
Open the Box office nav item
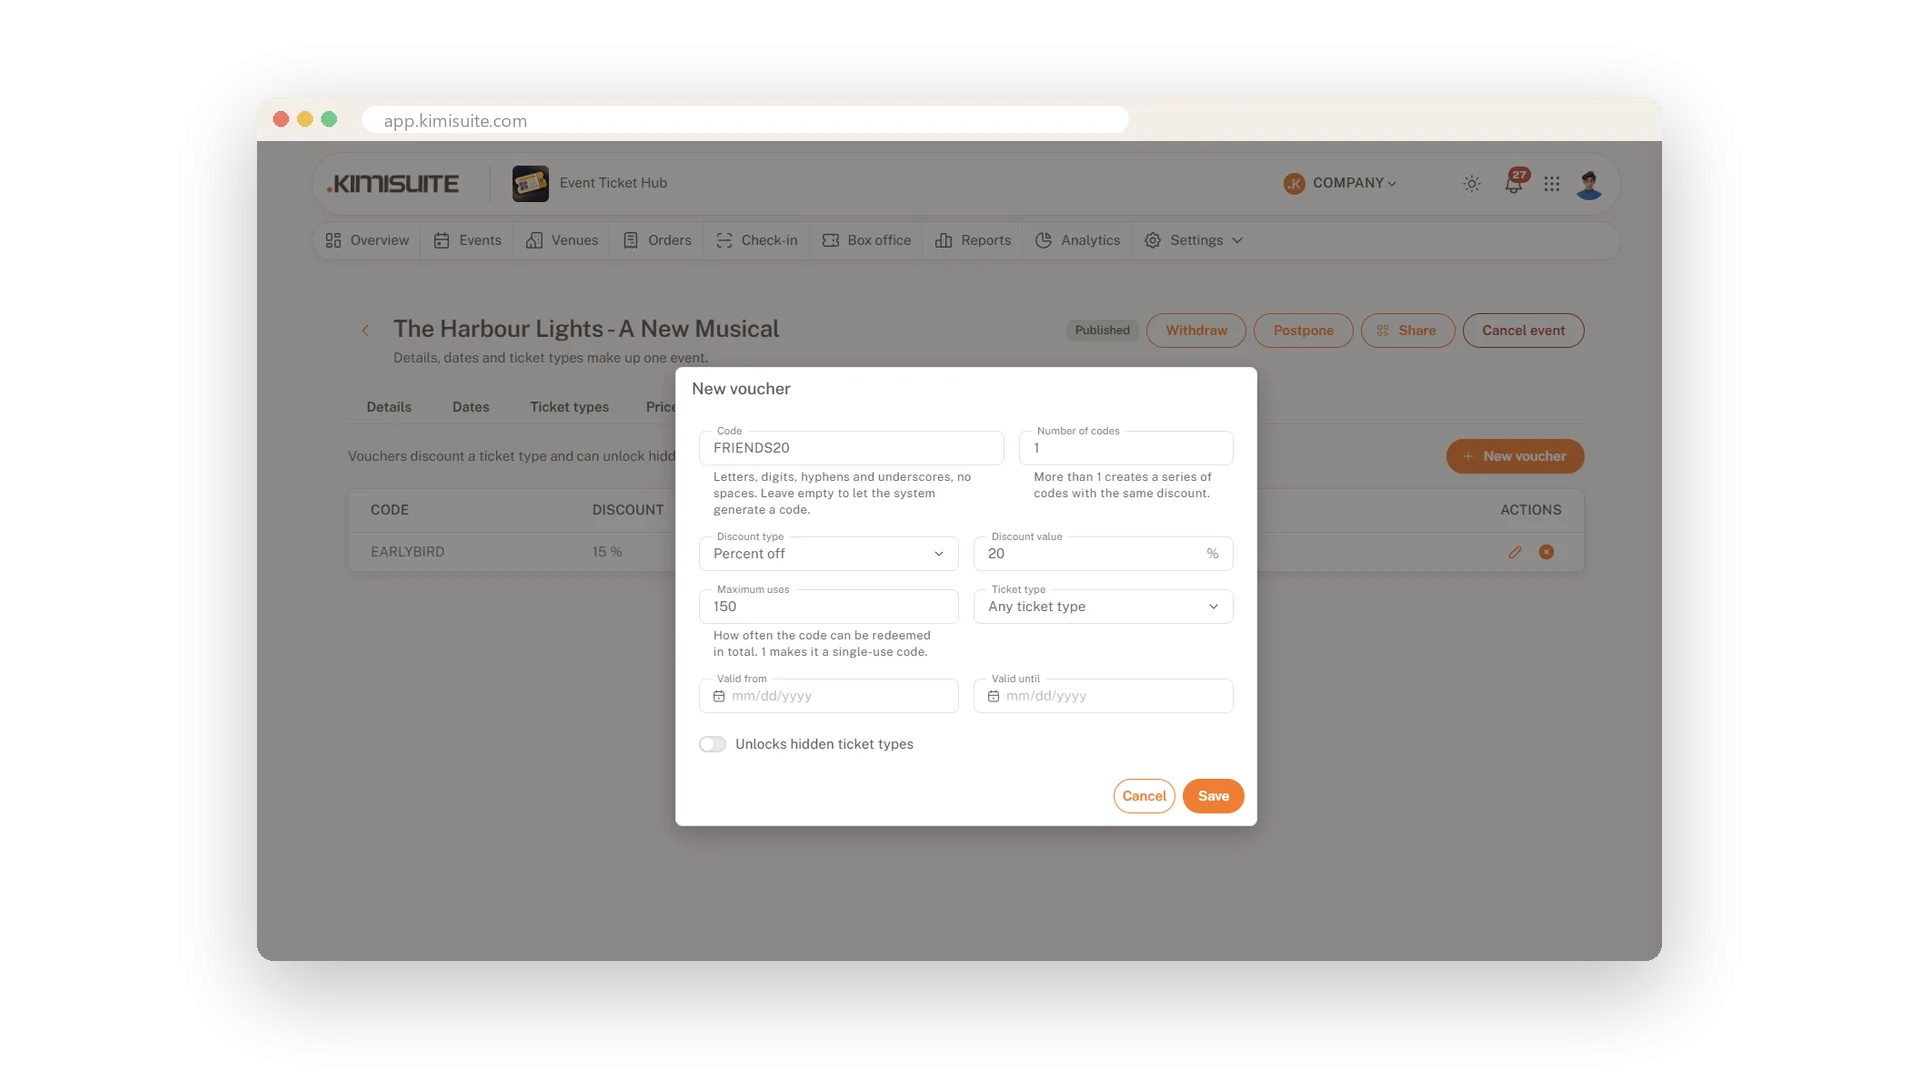tap(866, 241)
